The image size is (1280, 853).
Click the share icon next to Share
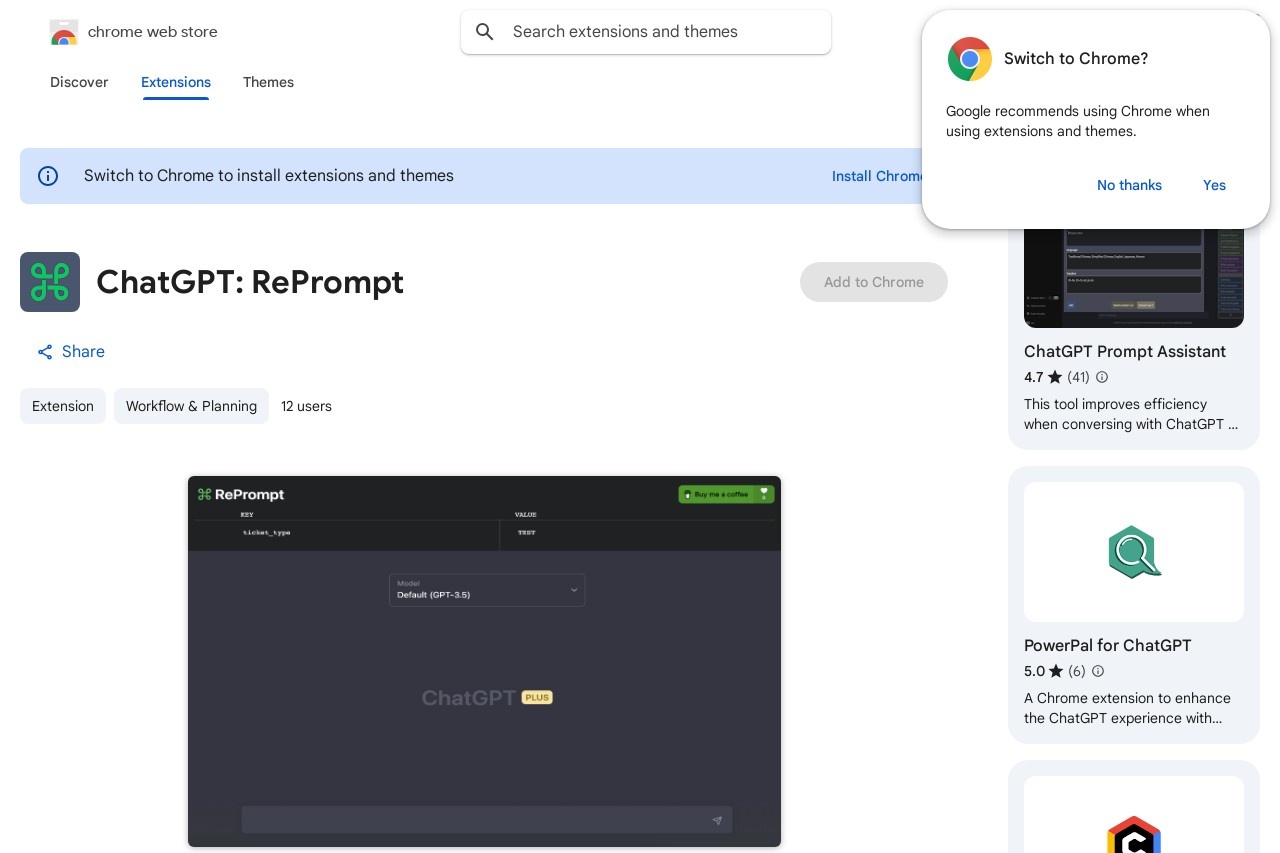[45, 352]
